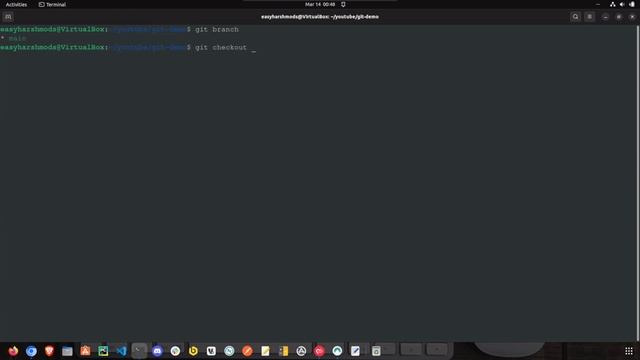Open the orange round Postman-style dock icon
The height and width of the screenshot is (360, 640).
click(247, 351)
